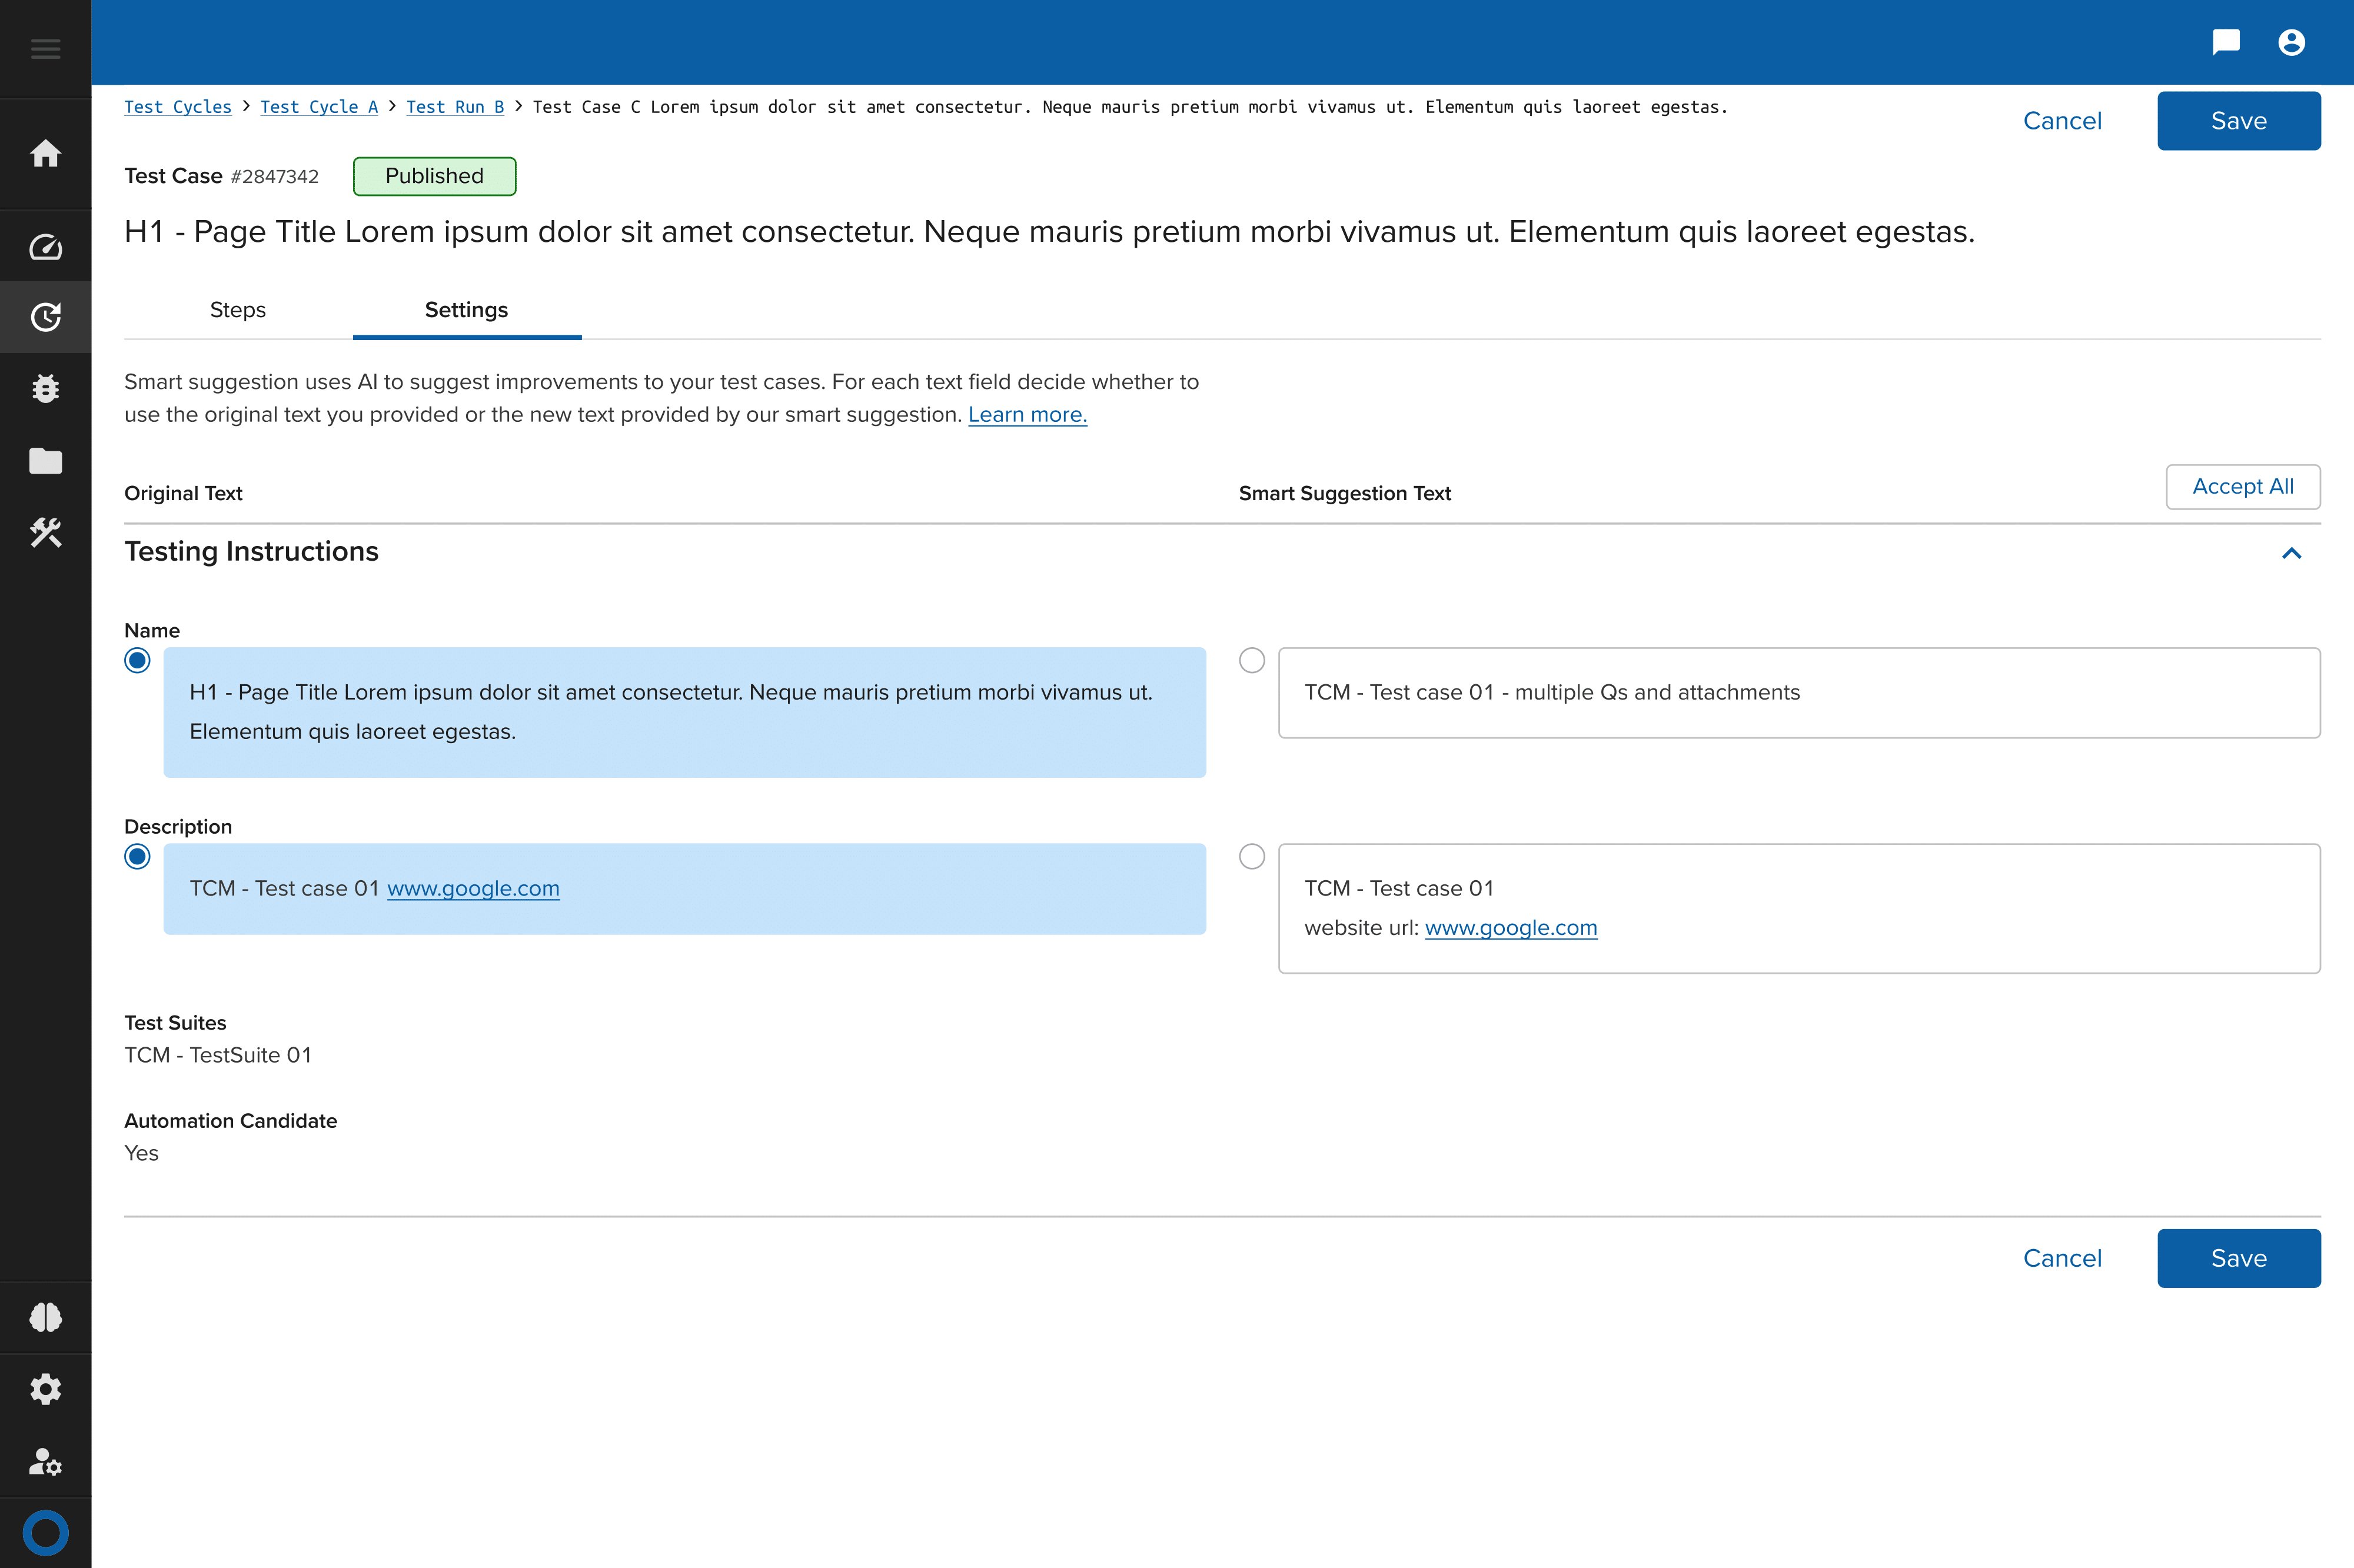2354x1568 pixels.
Task: Open the Learn more link
Action: coord(1027,414)
